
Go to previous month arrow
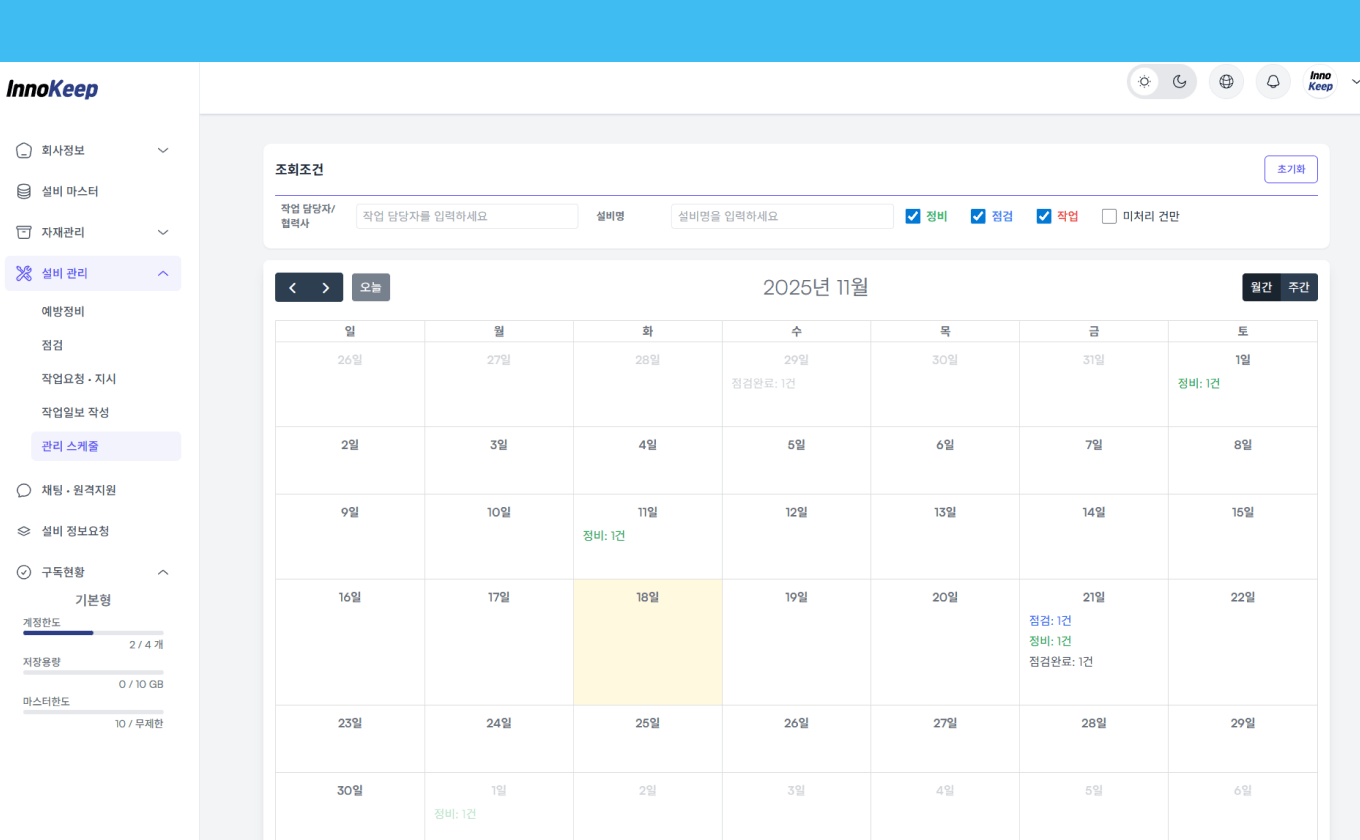(292, 288)
